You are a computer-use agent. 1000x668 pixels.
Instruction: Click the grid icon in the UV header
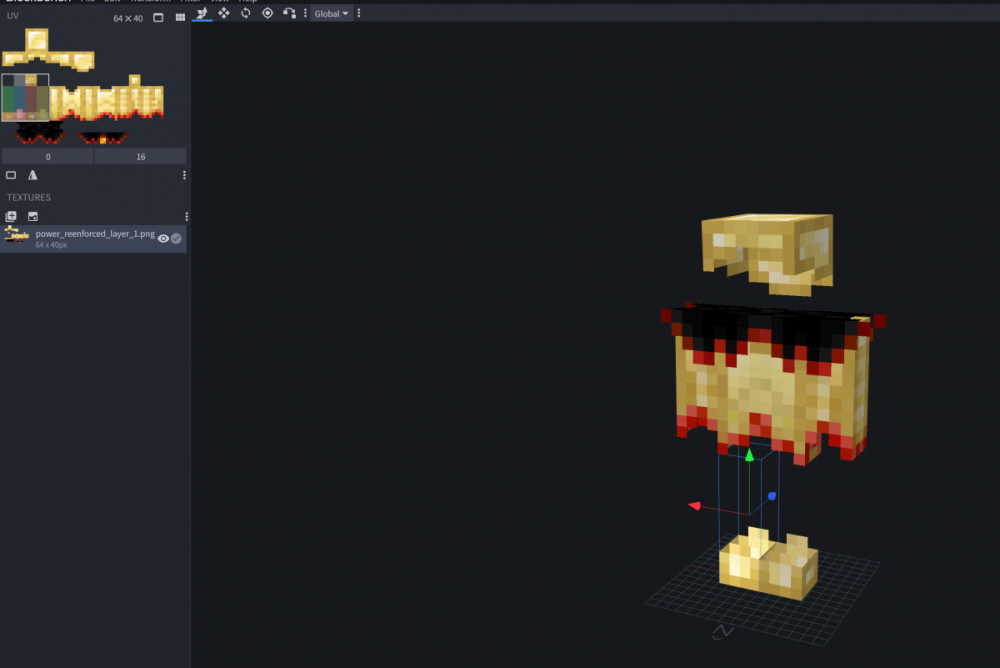click(180, 18)
